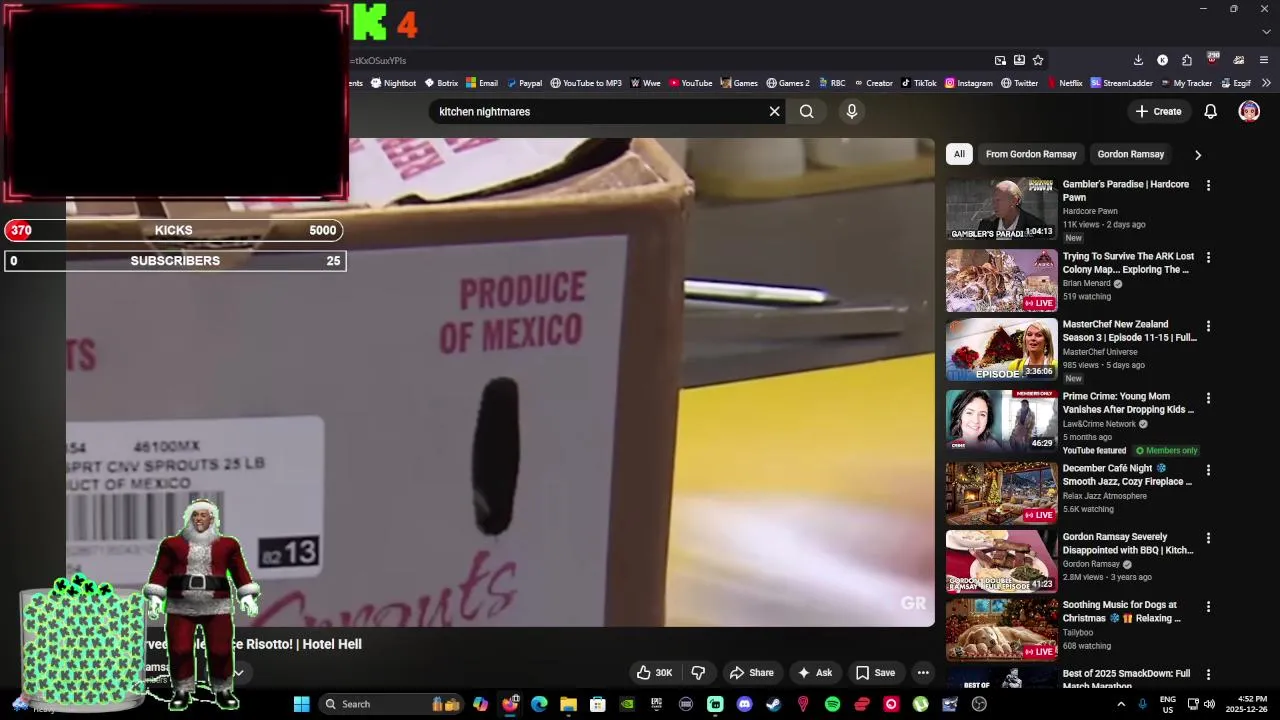Open Gambler's Paradise video thumbnail
This screenshot has height=720, width=1280.
1001,209
